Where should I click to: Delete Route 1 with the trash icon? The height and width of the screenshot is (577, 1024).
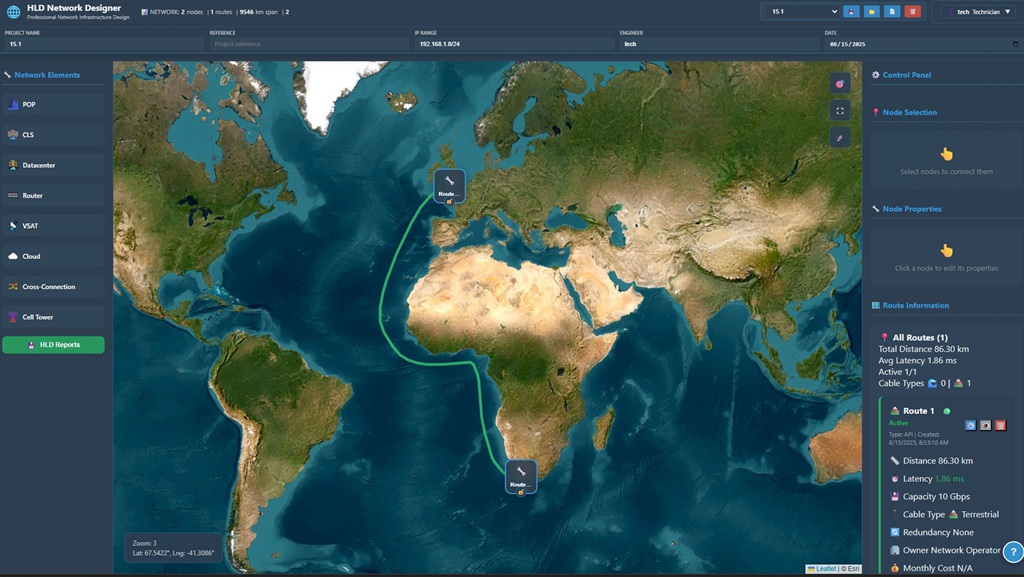pos(999,425)
